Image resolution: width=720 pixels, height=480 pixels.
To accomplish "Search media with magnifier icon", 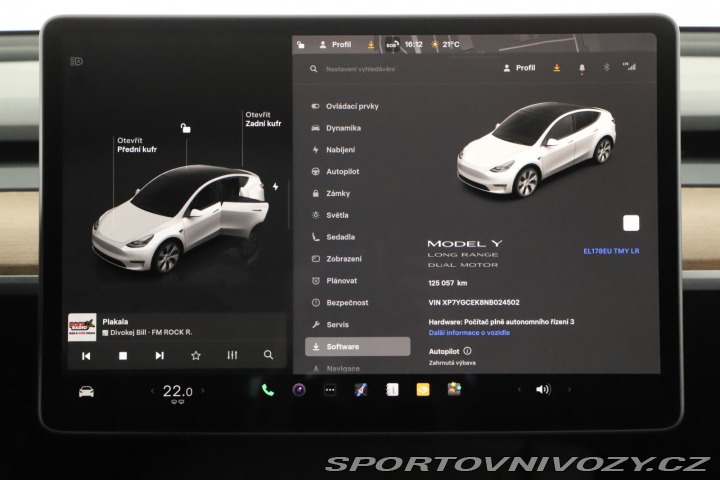I will click(269, 355).
